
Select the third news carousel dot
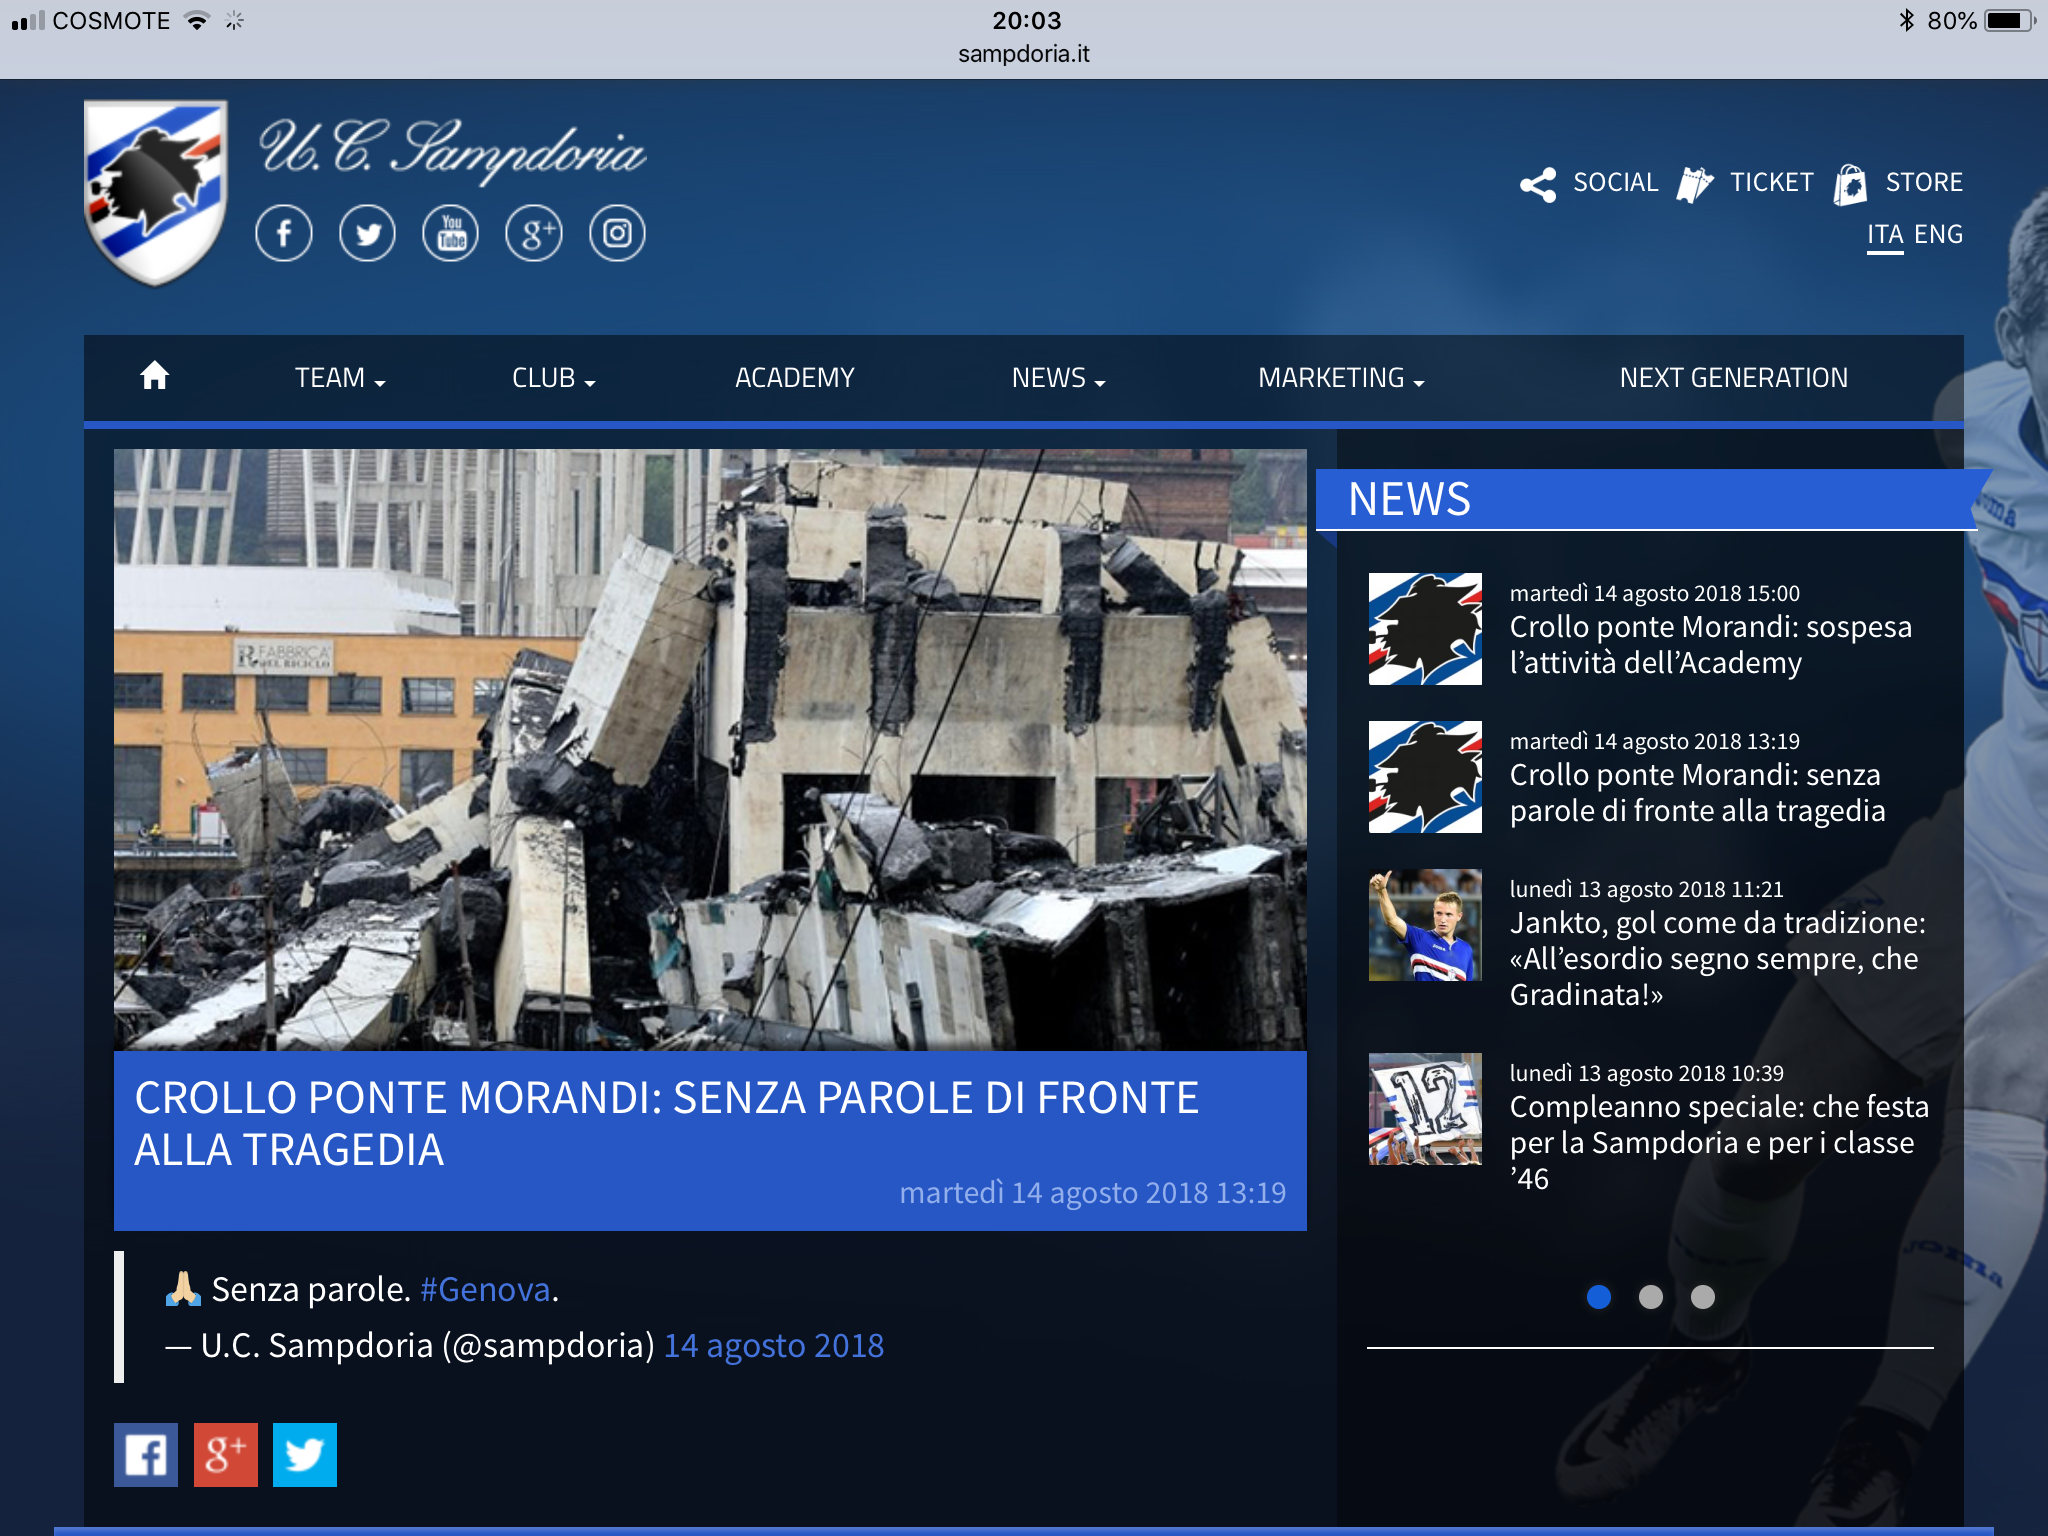point(1703,1297)
